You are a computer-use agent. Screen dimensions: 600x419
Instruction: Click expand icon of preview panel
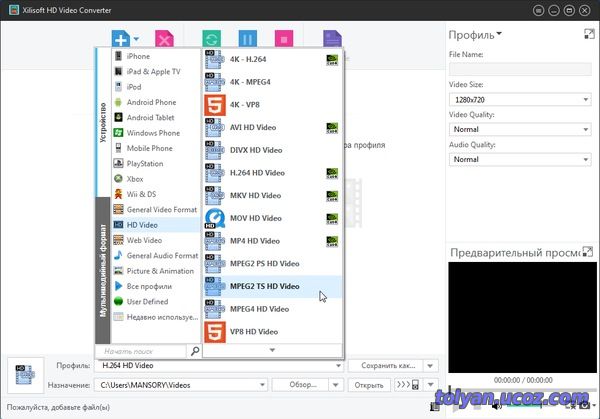tap(587, 252)
